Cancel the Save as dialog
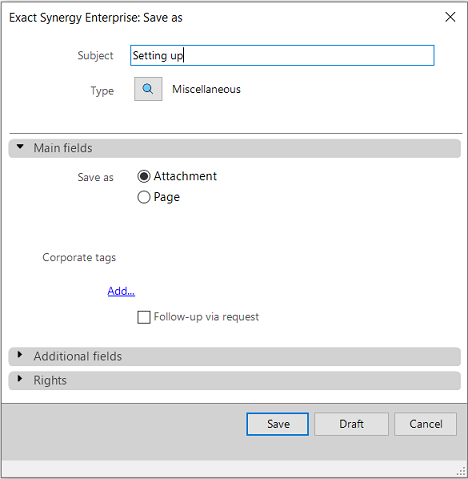This screenshot has height=479, width=468. click(x=425, y=424)
